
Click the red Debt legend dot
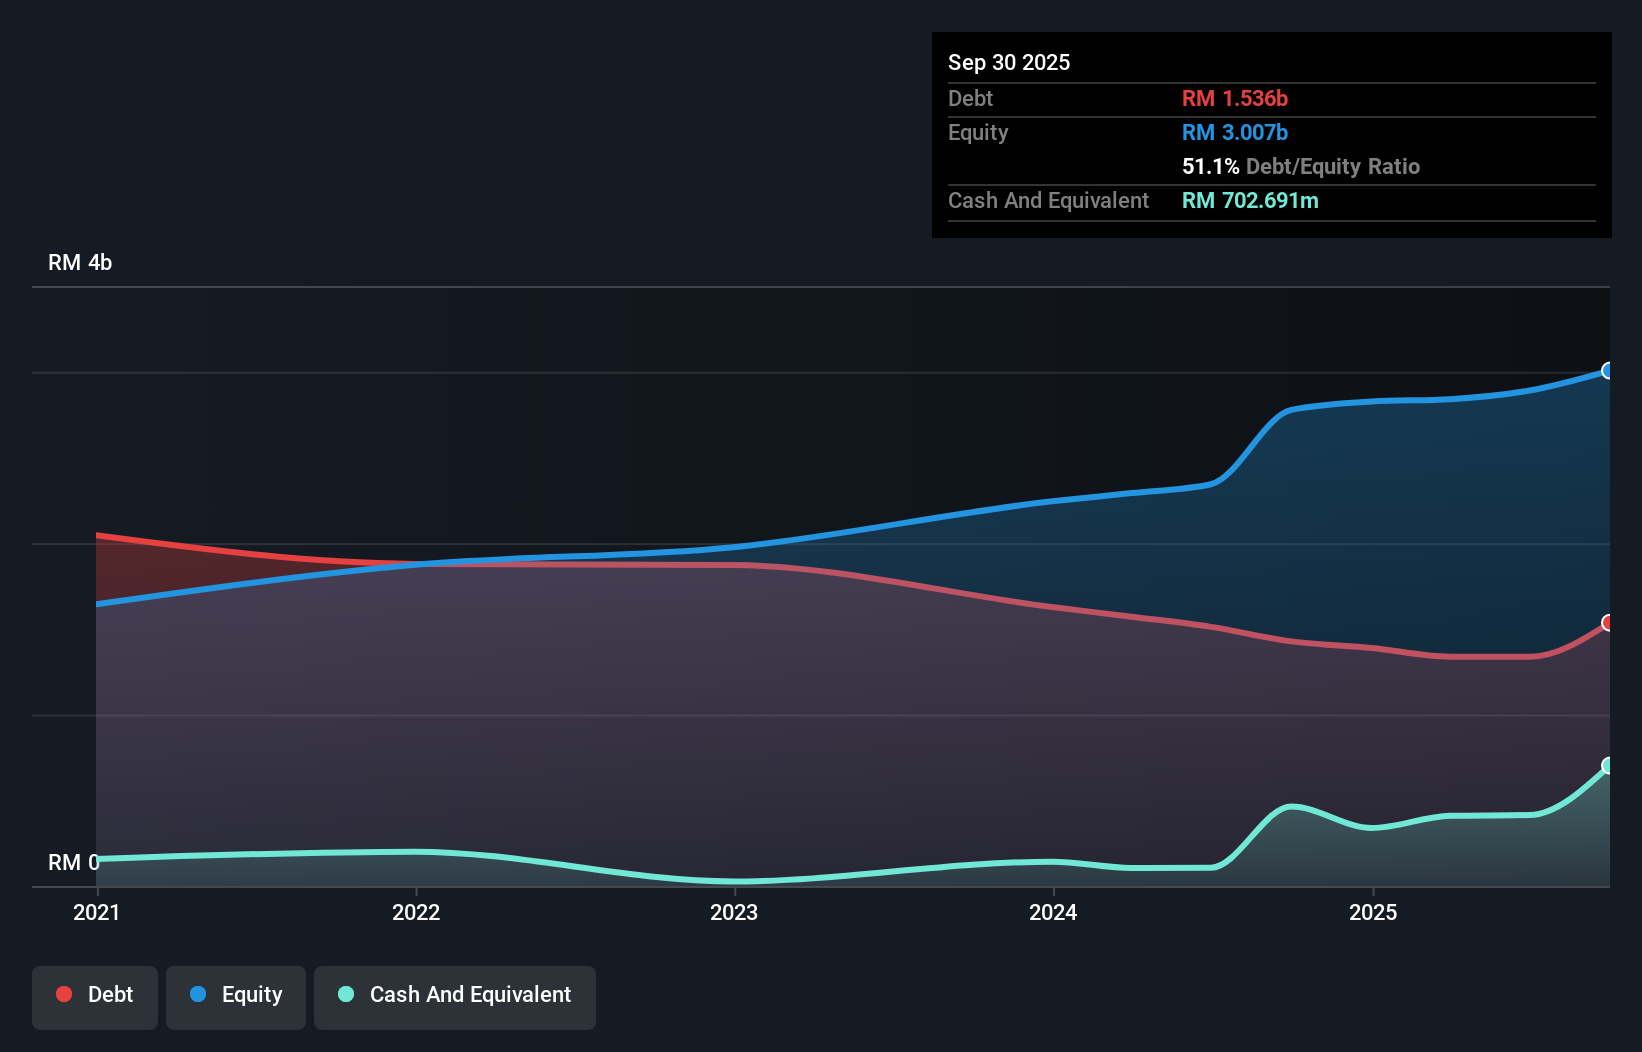[63, 994]
